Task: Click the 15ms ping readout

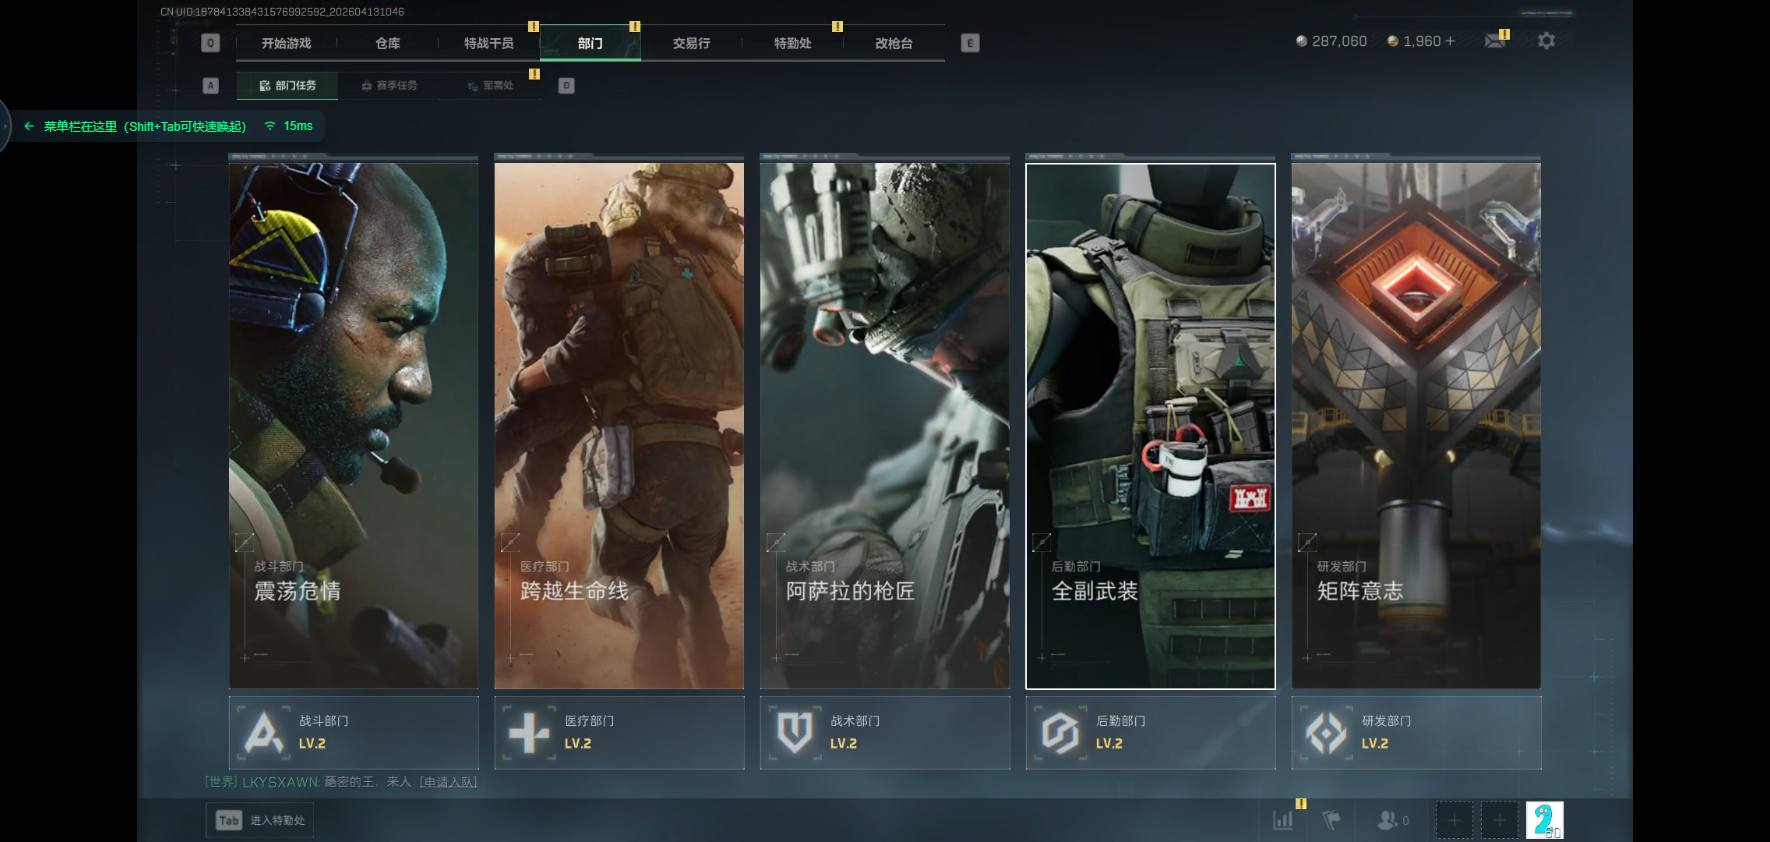Action: (x=298, y=126)
